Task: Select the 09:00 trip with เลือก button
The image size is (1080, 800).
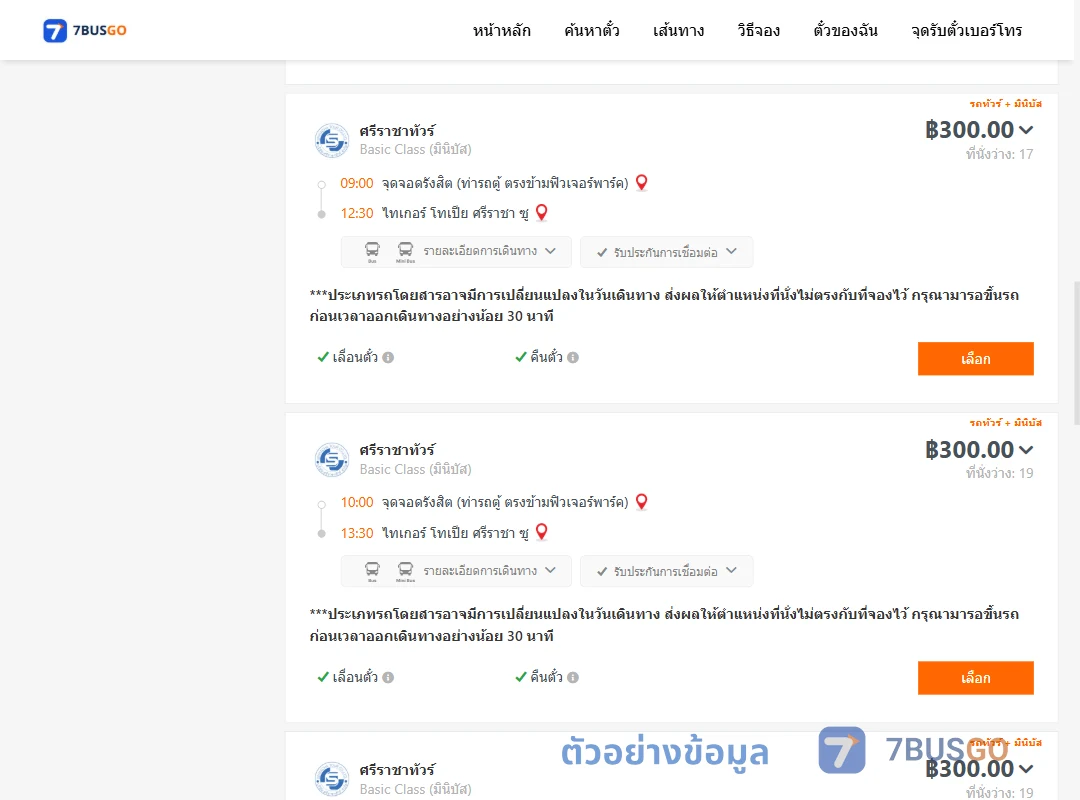Action: (x=975, y=358)
